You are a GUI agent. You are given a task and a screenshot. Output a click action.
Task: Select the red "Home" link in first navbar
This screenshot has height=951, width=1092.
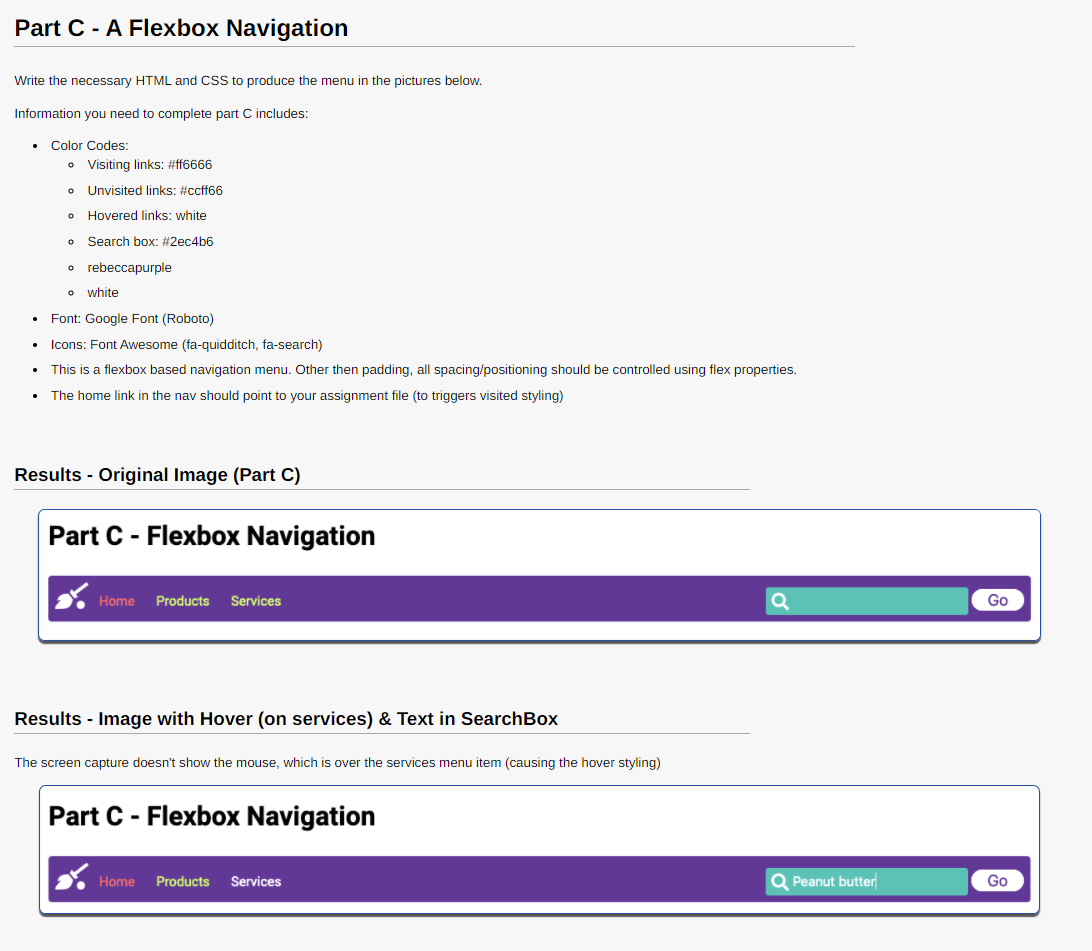tap(116, 600)
